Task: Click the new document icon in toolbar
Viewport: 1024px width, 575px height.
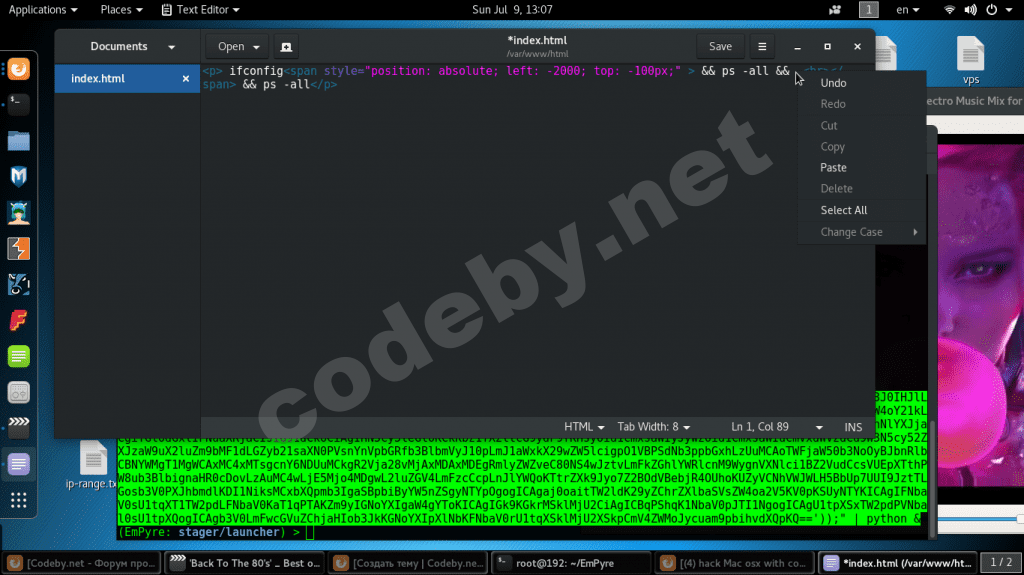Action: [286, 46]
